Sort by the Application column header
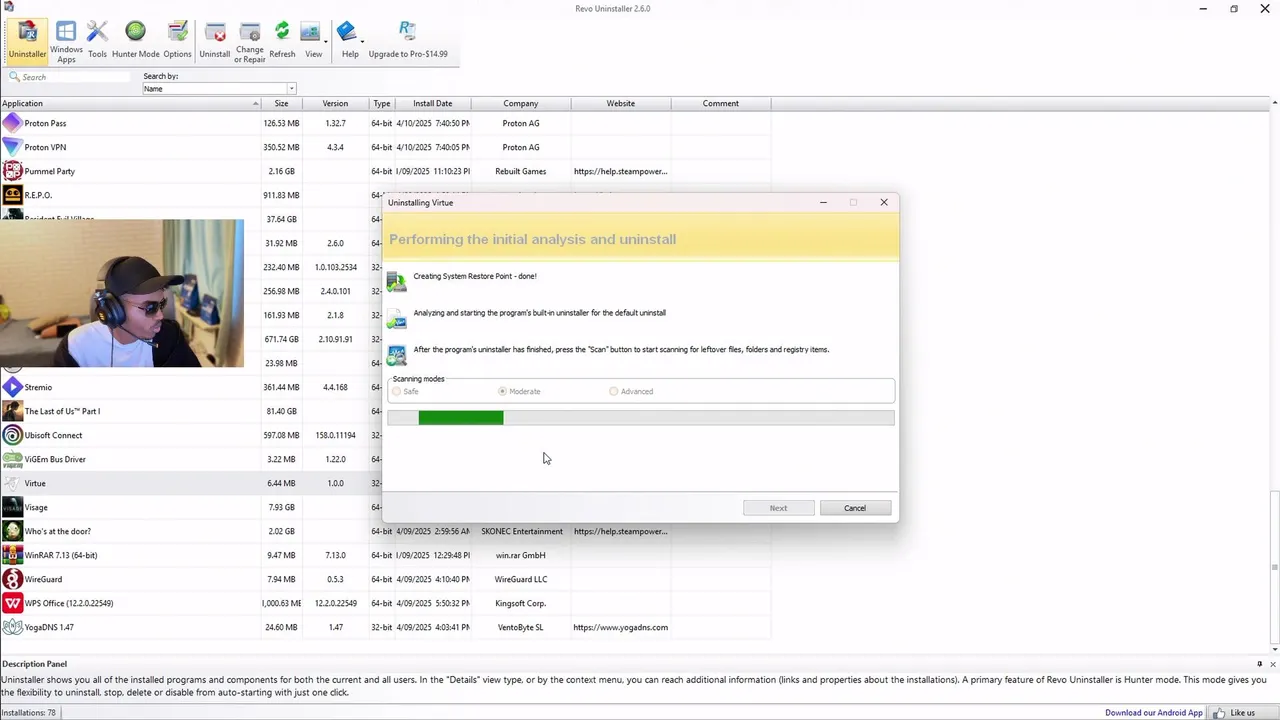Viewport: 1280px width, 720px height. click(130, 103)
